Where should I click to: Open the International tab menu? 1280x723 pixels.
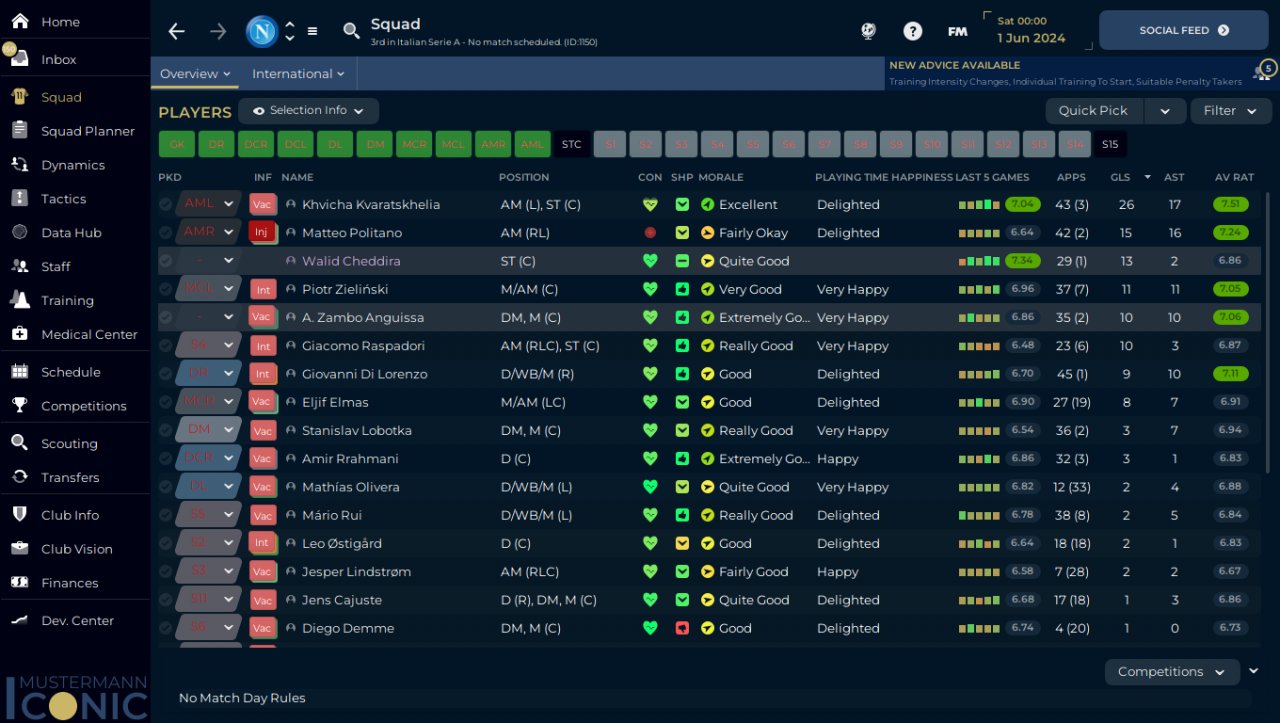coord(298,74)
